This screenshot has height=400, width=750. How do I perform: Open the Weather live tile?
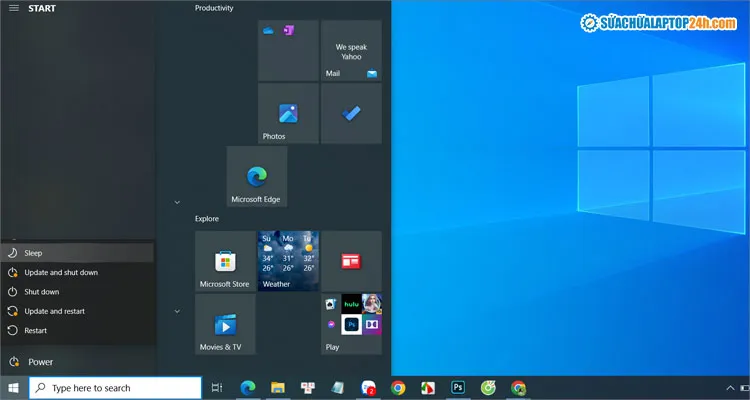click(288, 261)
